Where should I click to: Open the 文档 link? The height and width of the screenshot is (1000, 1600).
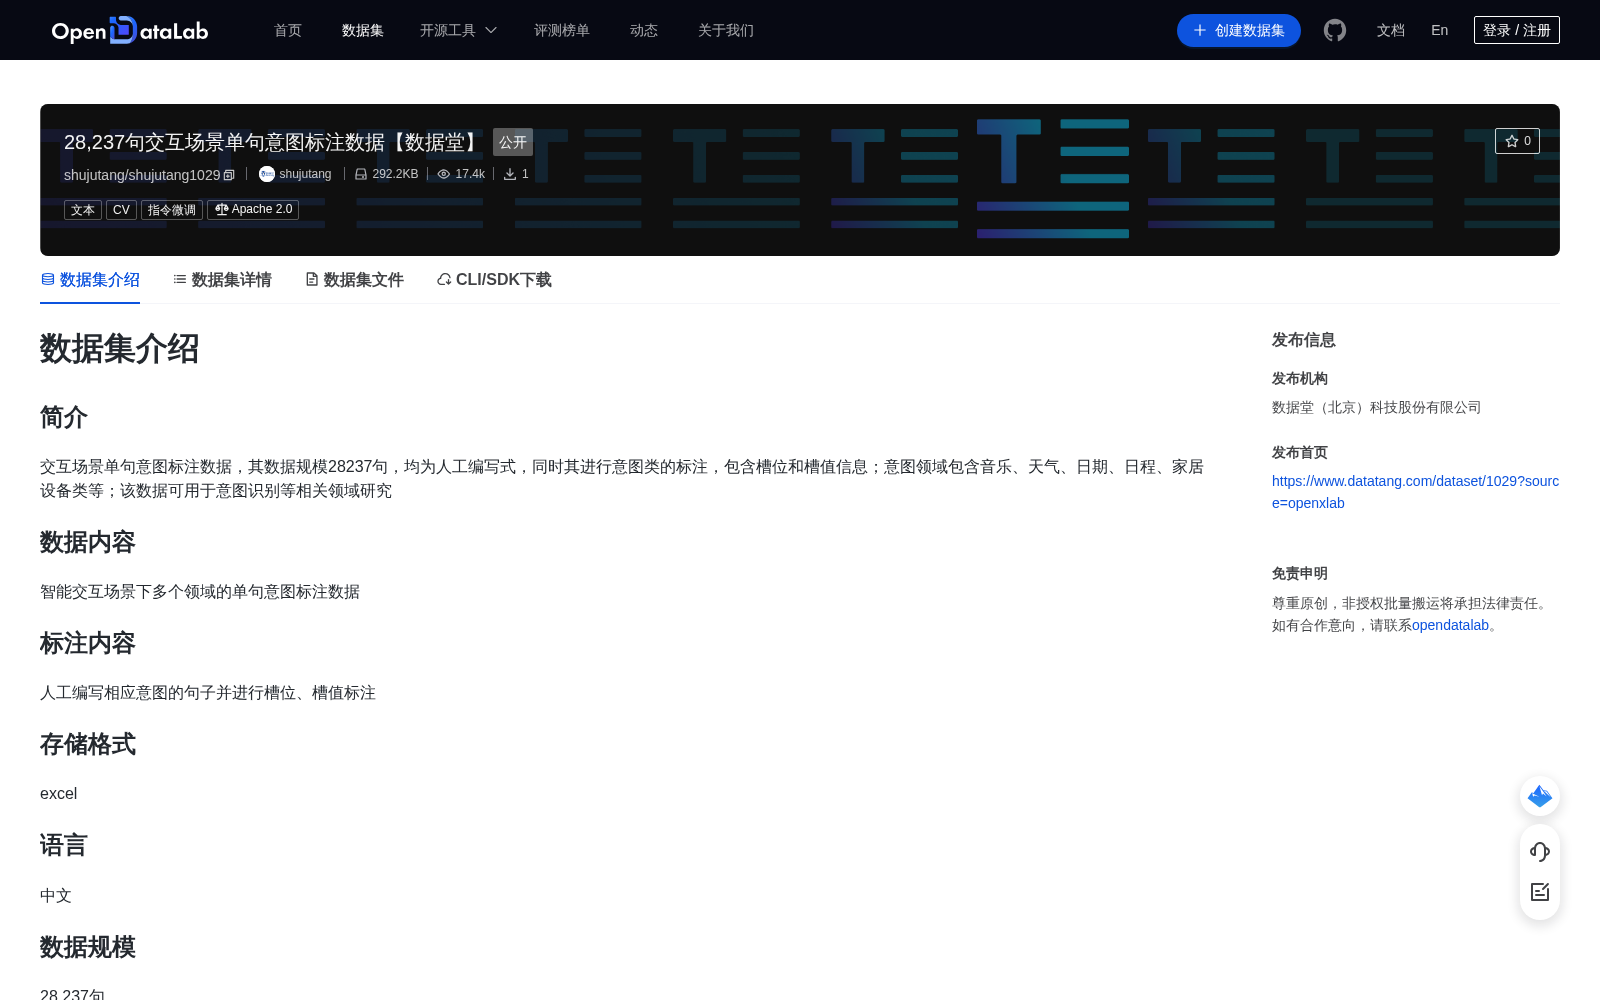pos(1391,30)
